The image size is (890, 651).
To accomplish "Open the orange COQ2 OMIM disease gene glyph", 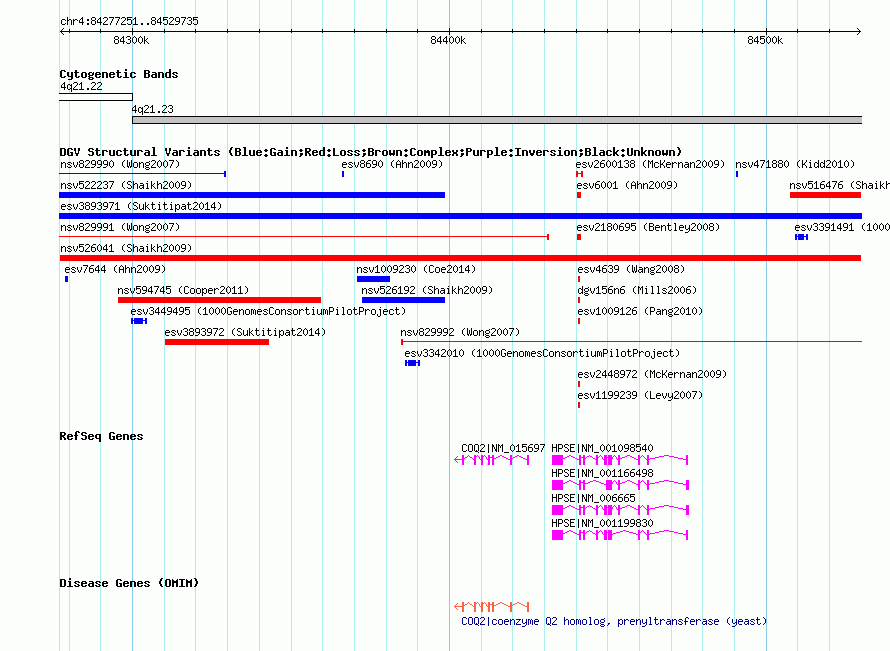I will click(x=492, y=607).
